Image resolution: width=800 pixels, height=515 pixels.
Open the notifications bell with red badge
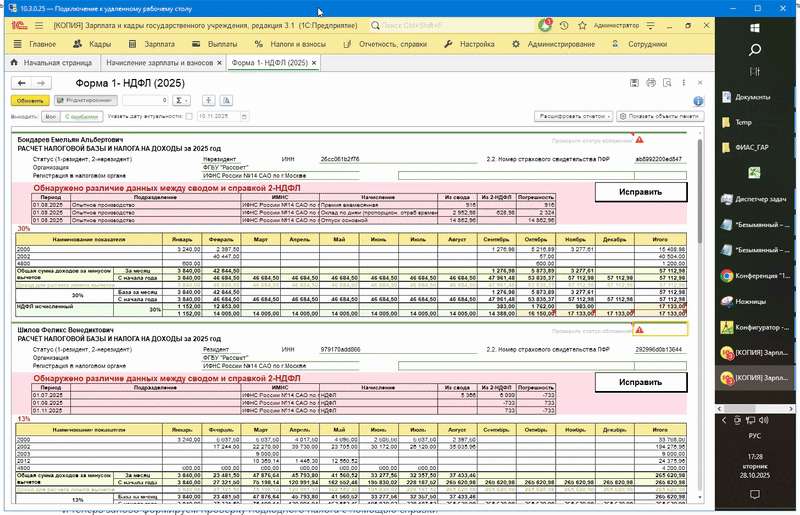(545, 25)
